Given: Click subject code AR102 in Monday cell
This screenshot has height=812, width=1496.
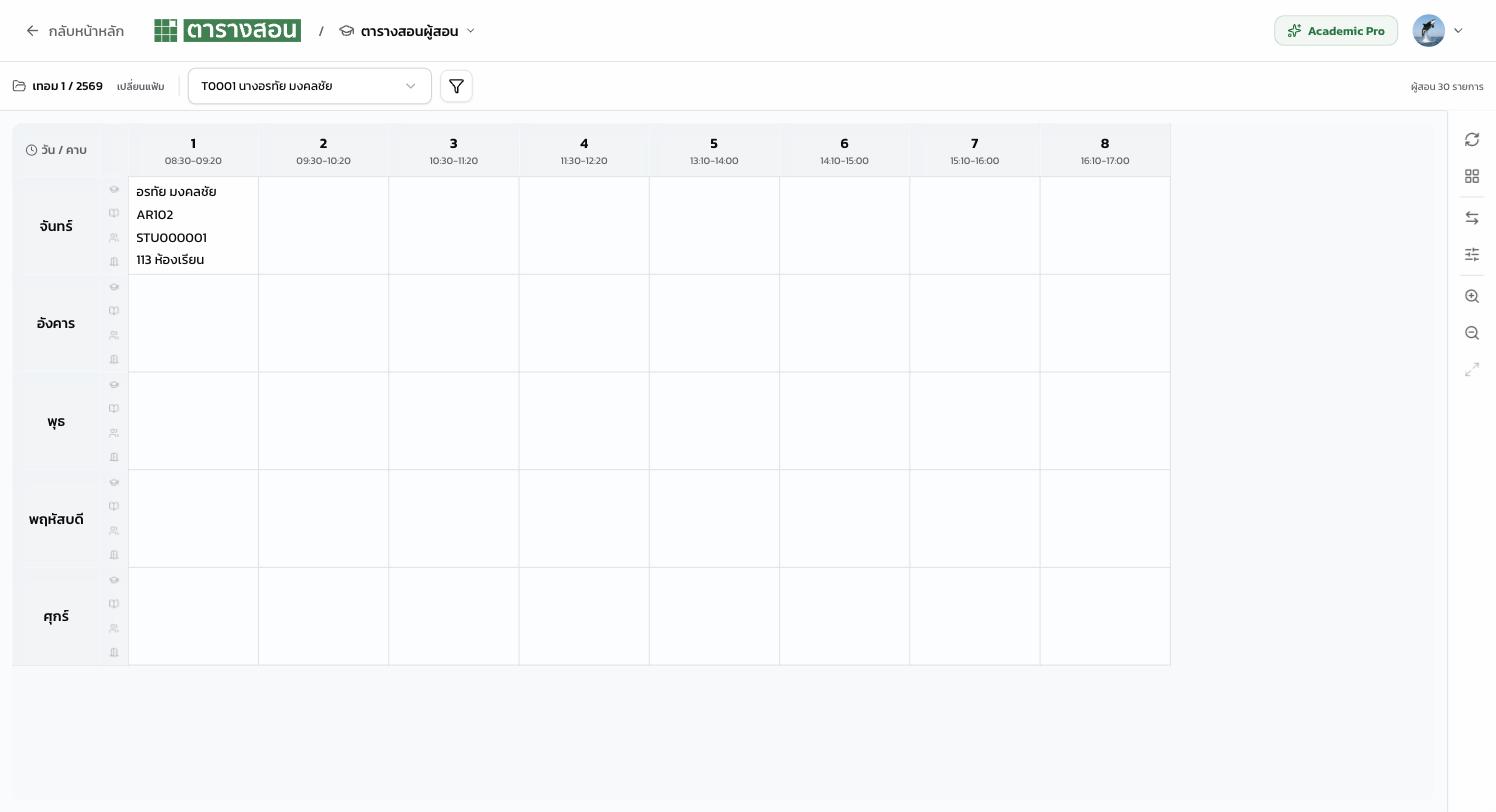Looking at the screenshot, I should (155, 215).
